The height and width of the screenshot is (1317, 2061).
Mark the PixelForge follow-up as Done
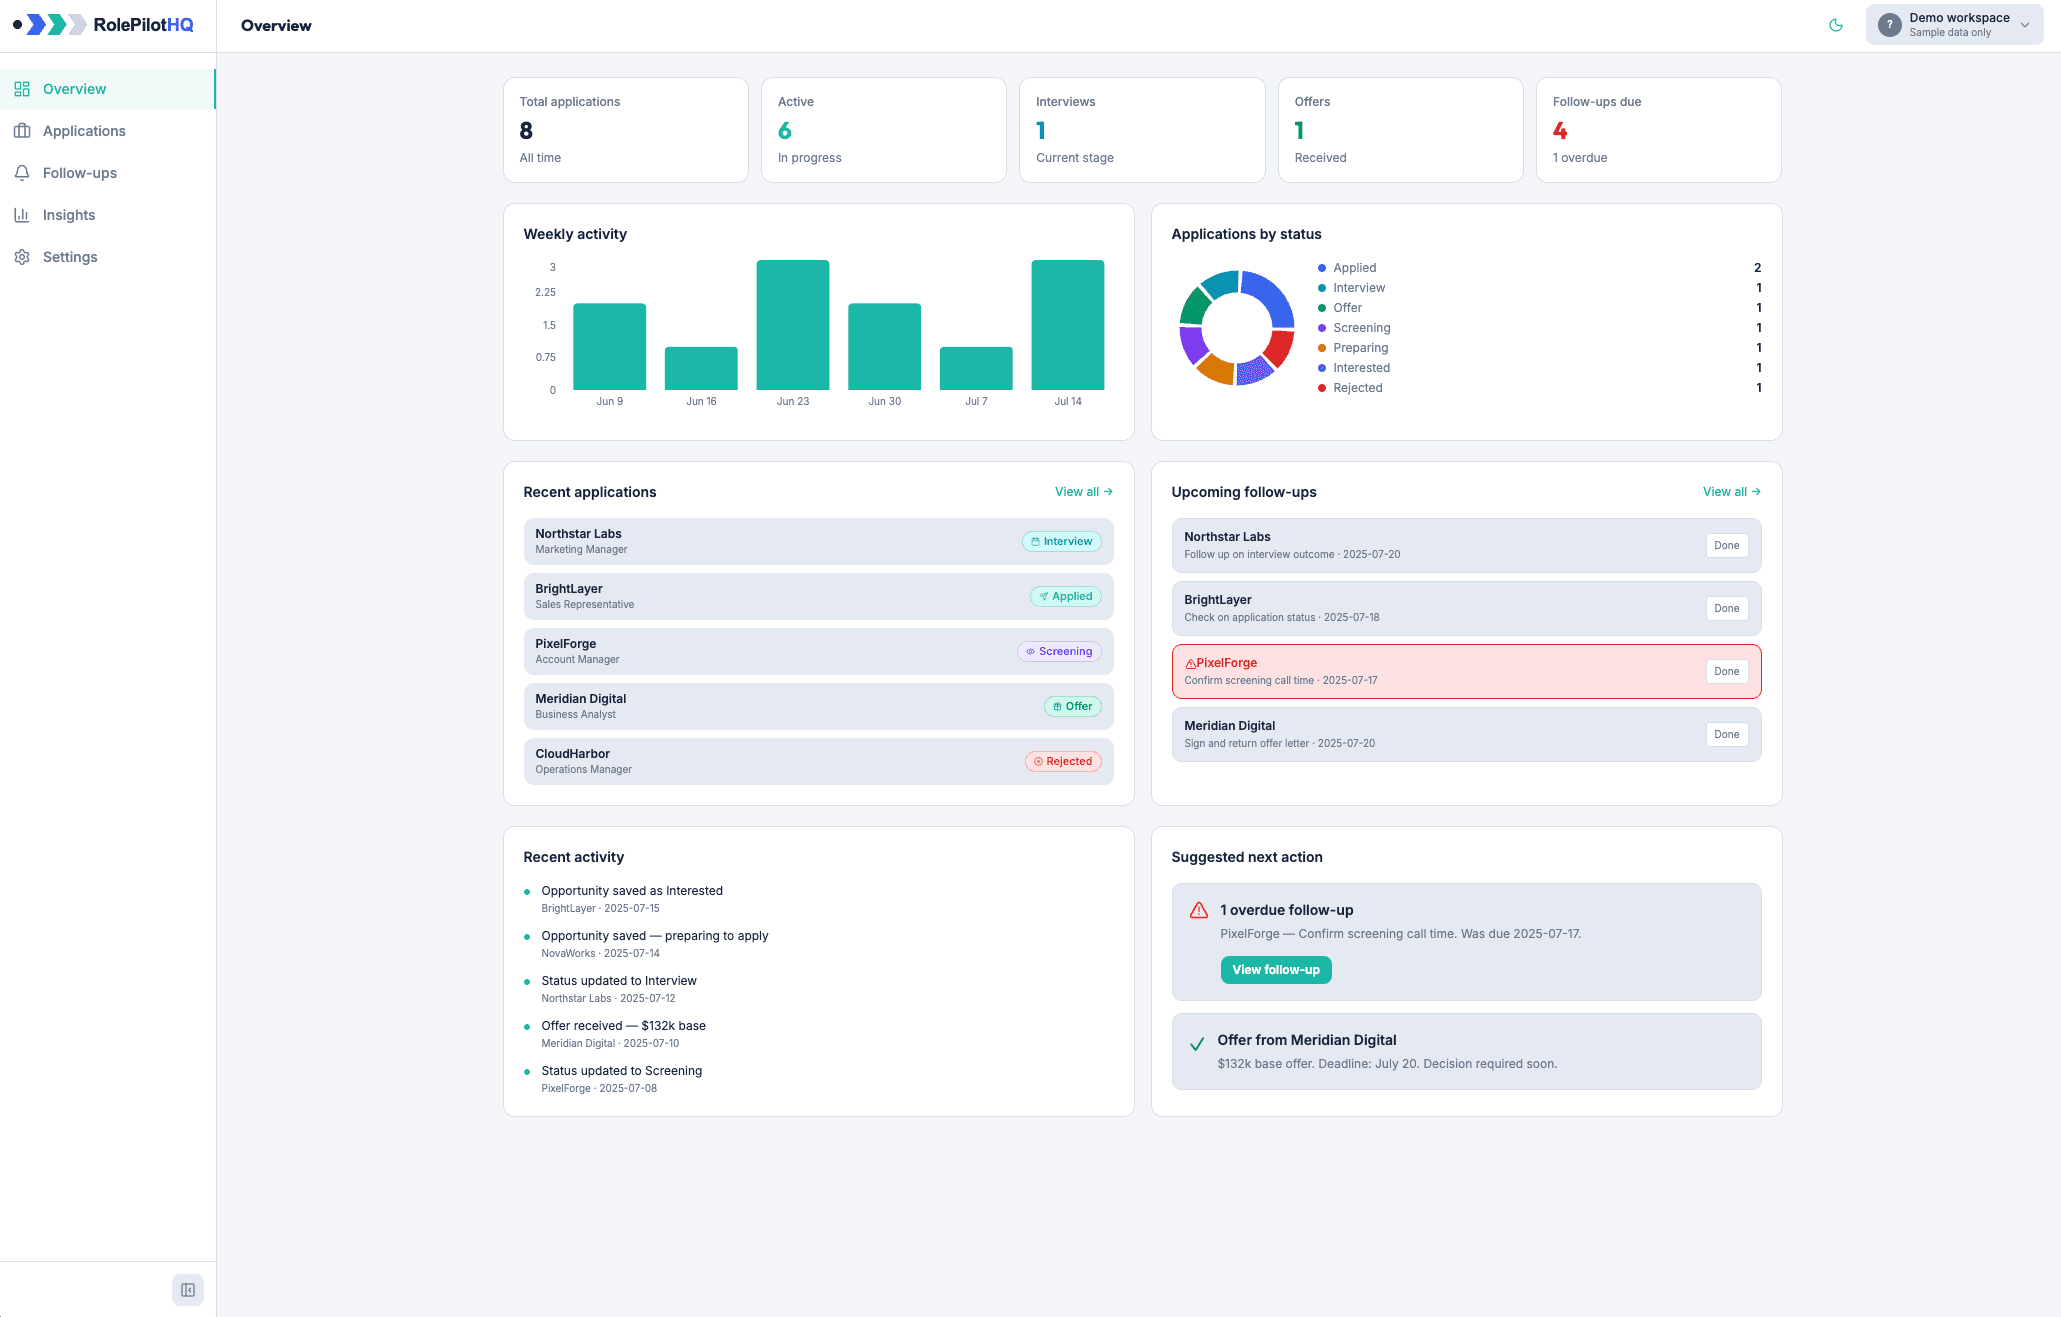[x=1727, y=672]
